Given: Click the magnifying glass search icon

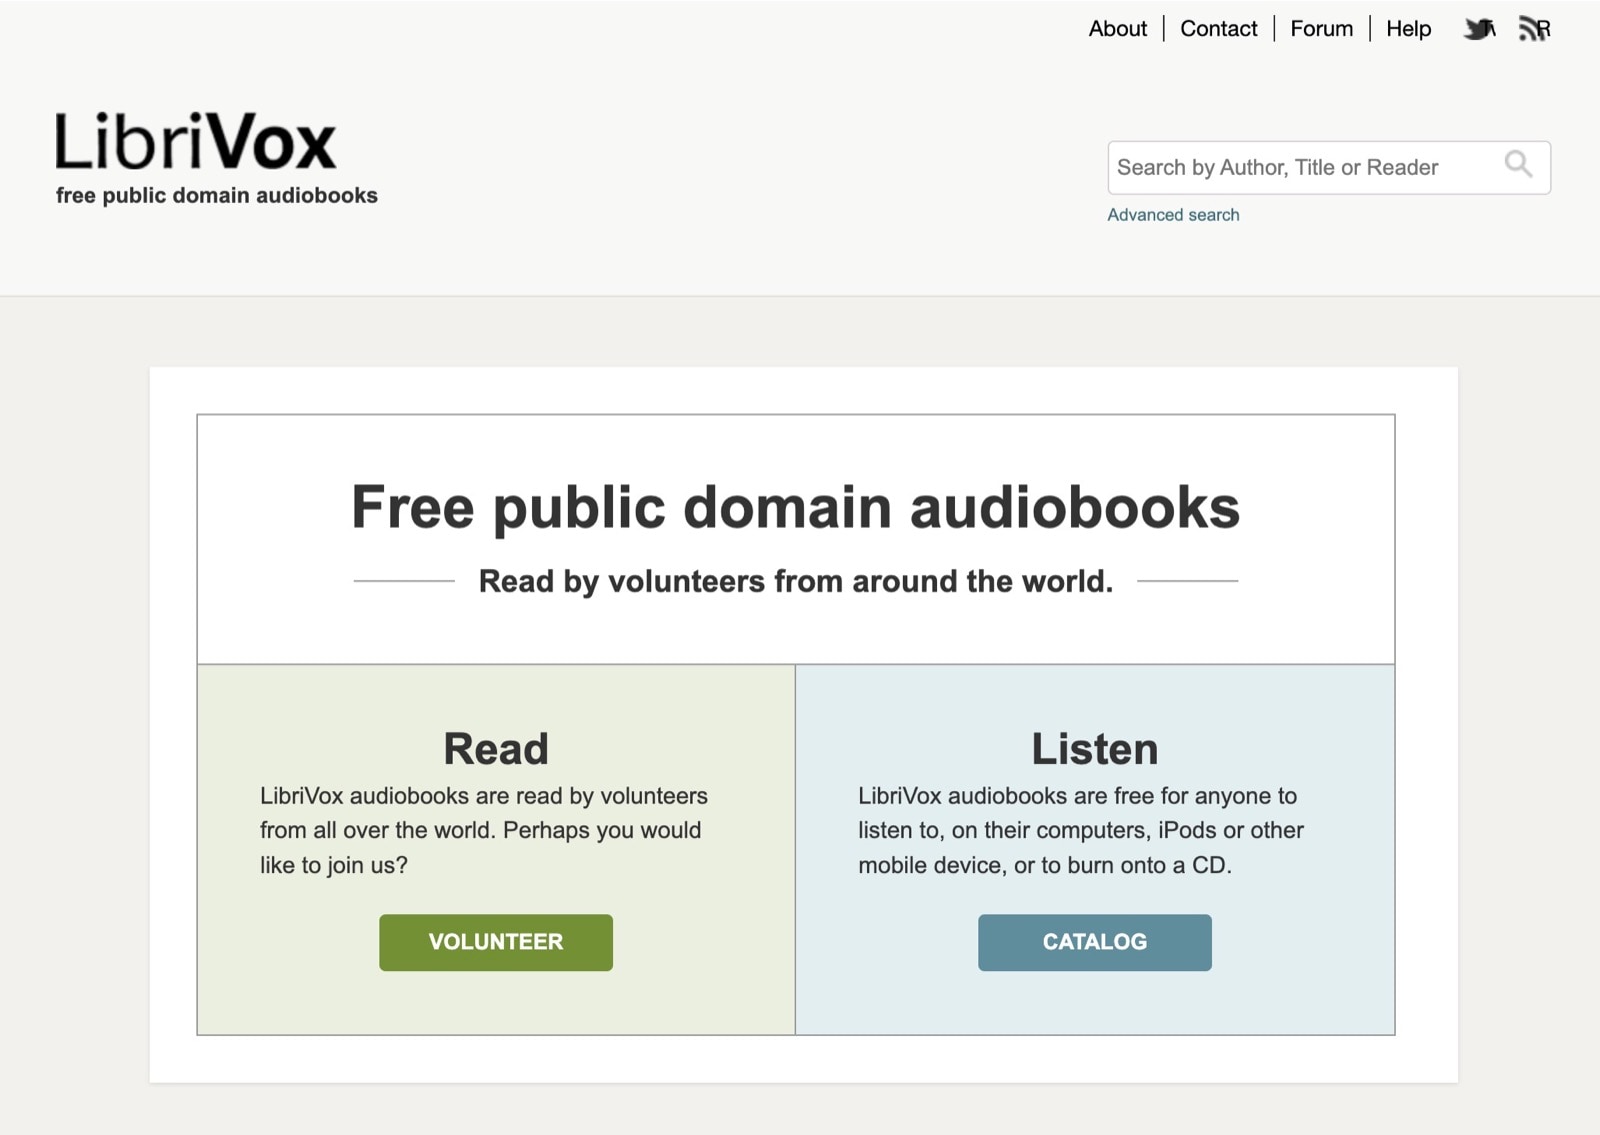Looking at the screenshot, I should coord(1518,165).
